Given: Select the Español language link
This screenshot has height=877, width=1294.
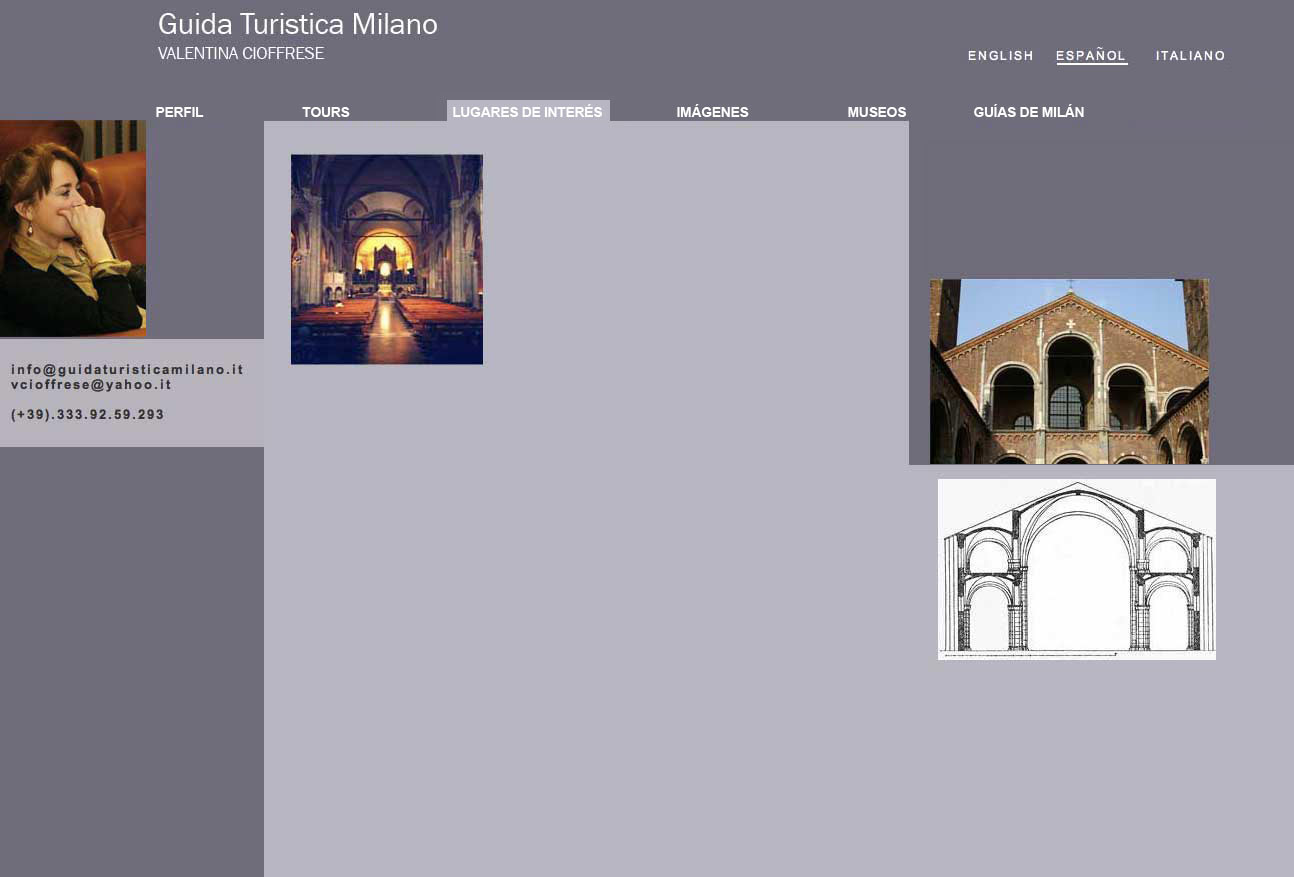Looking at the screenshot, I should [1091, 56].
